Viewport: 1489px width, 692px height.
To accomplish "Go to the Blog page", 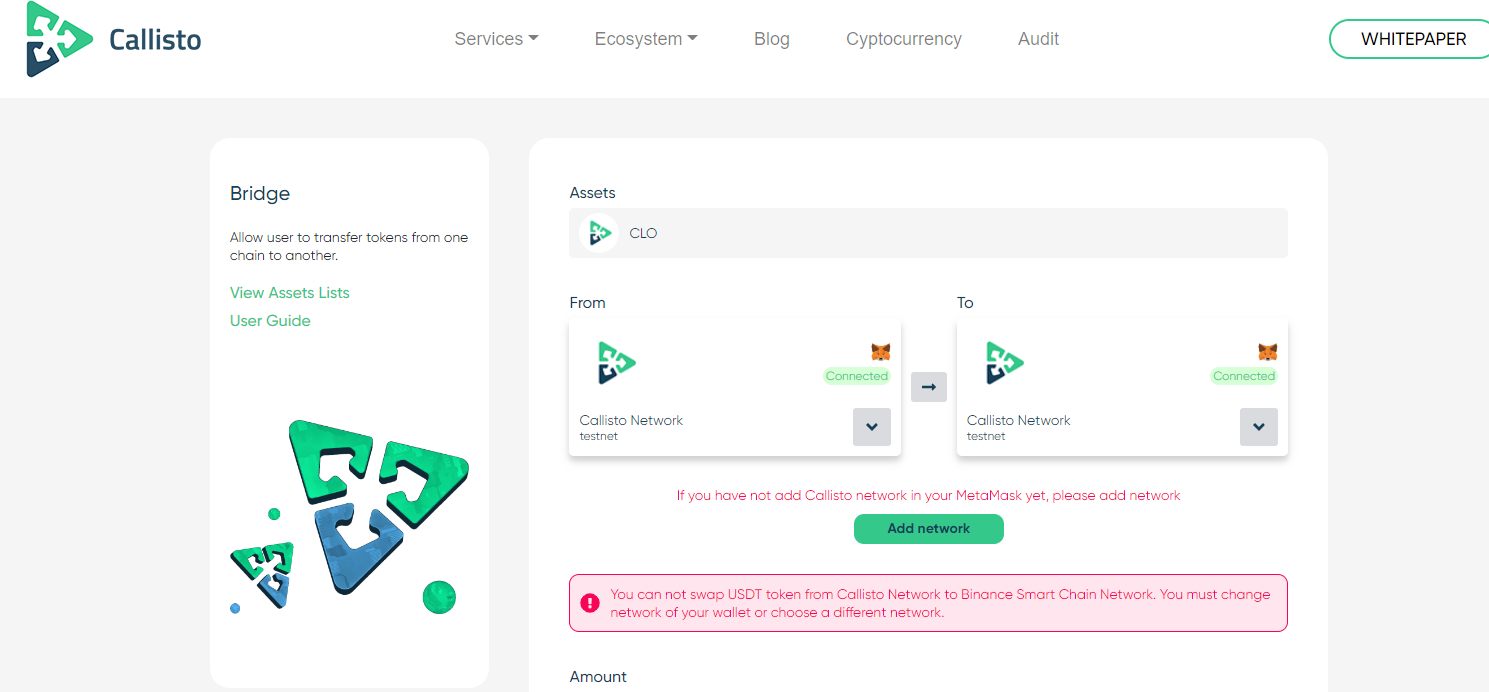I will (x=772, y=39).
